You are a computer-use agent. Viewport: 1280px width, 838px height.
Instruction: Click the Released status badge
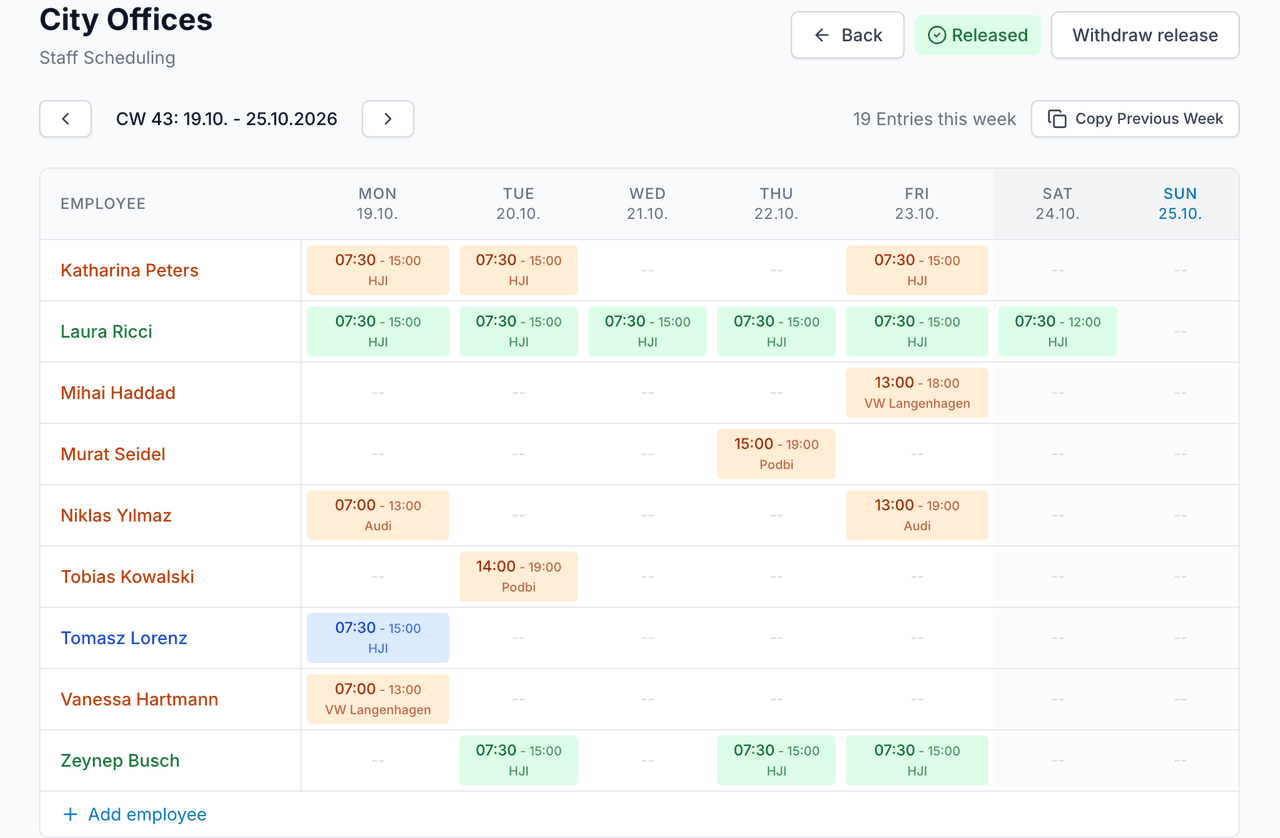[x=978, y=35]
